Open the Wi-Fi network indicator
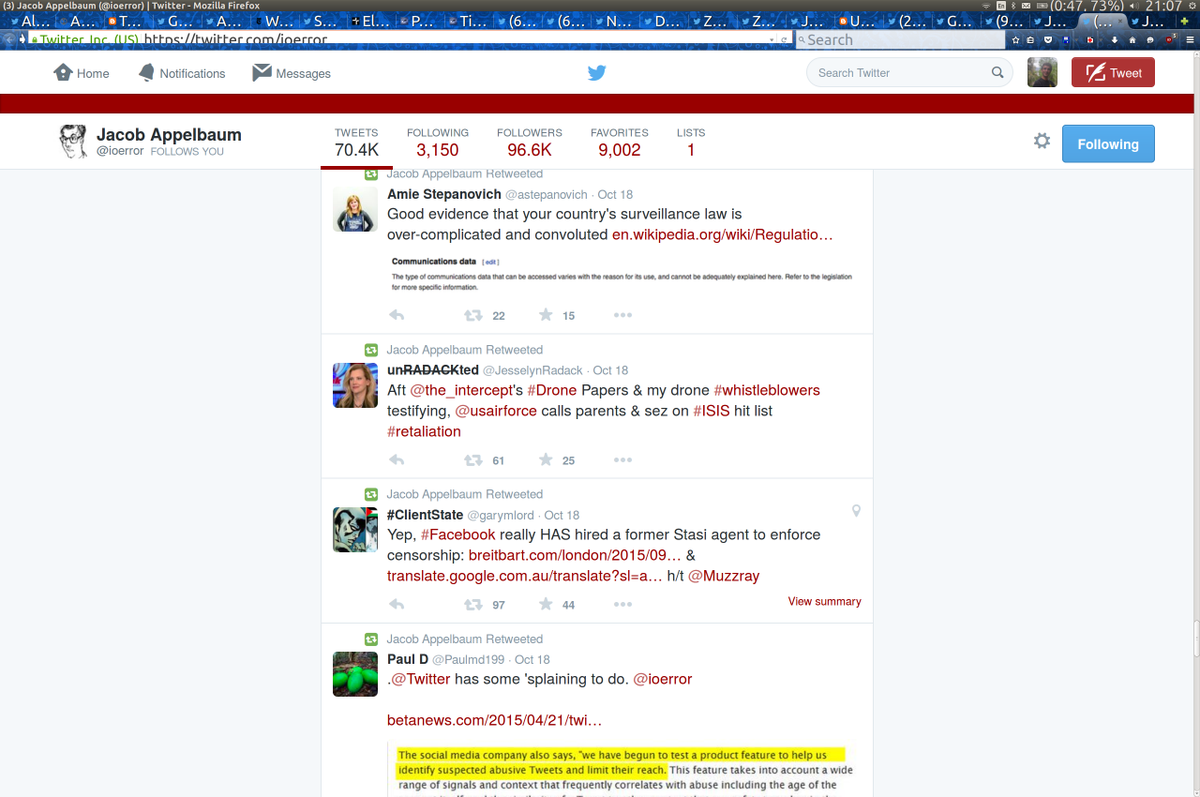This screenshot has width=1200, height=797. (x=986, y=6)
